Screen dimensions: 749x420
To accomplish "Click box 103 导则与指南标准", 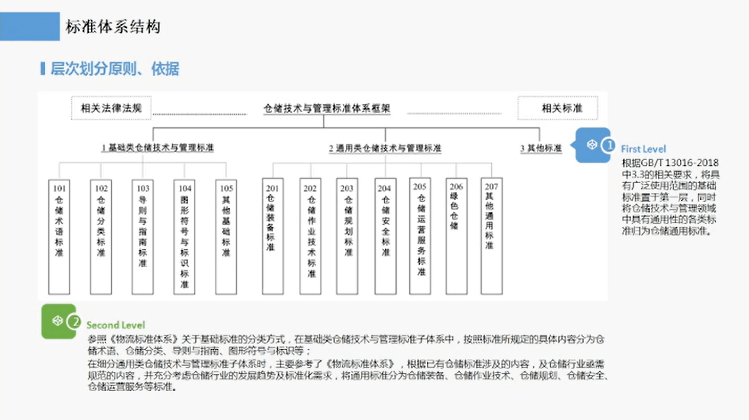I will [142, 237].
